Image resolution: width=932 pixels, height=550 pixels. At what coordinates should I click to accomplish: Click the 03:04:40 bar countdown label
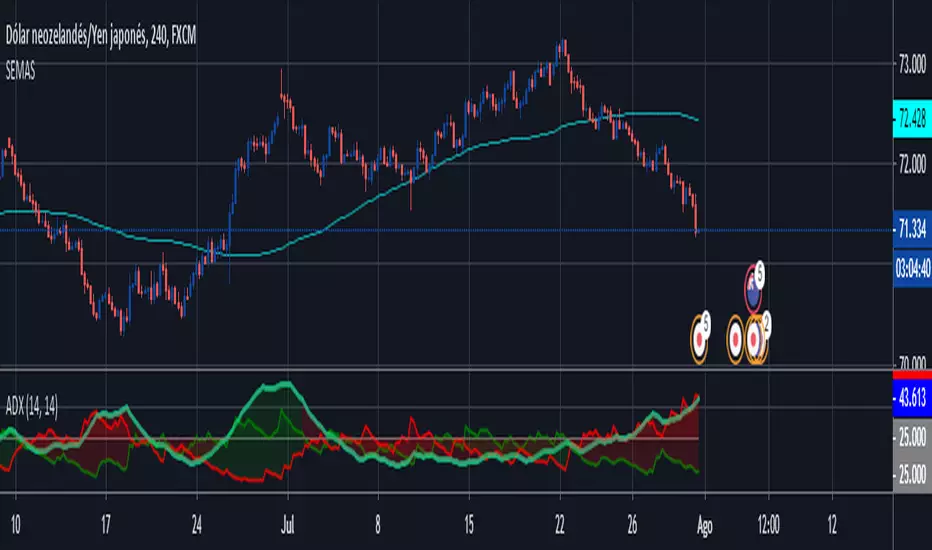click(912, 269)
